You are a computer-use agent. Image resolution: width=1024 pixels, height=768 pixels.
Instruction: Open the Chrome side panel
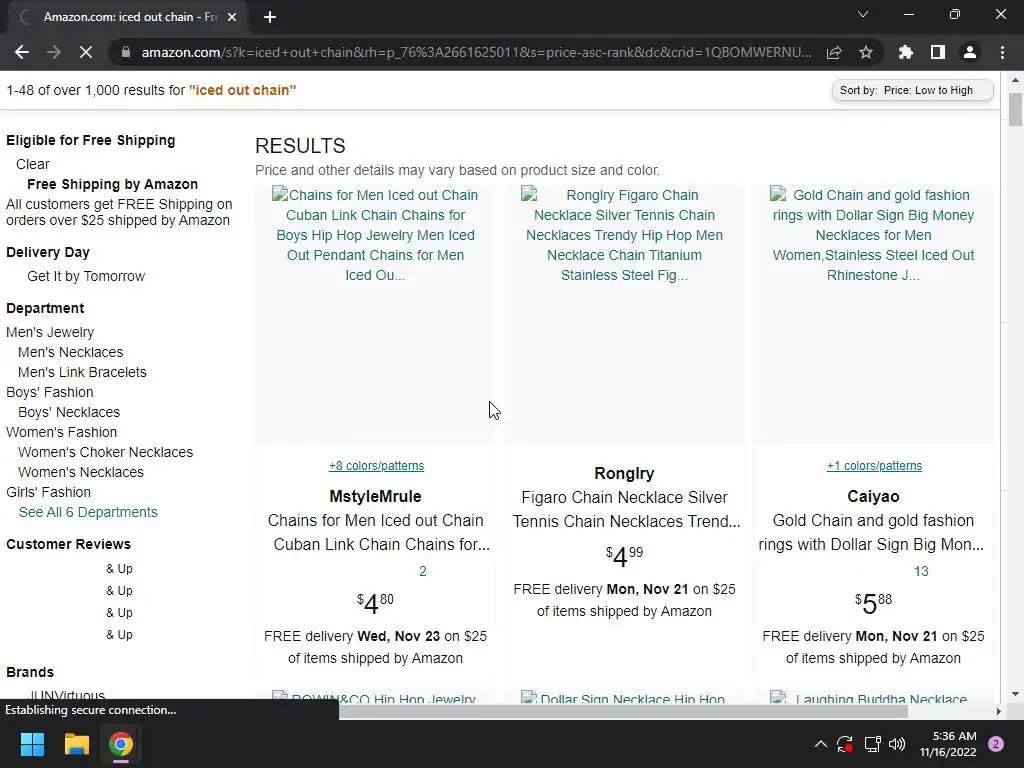[x=938, y=52]
